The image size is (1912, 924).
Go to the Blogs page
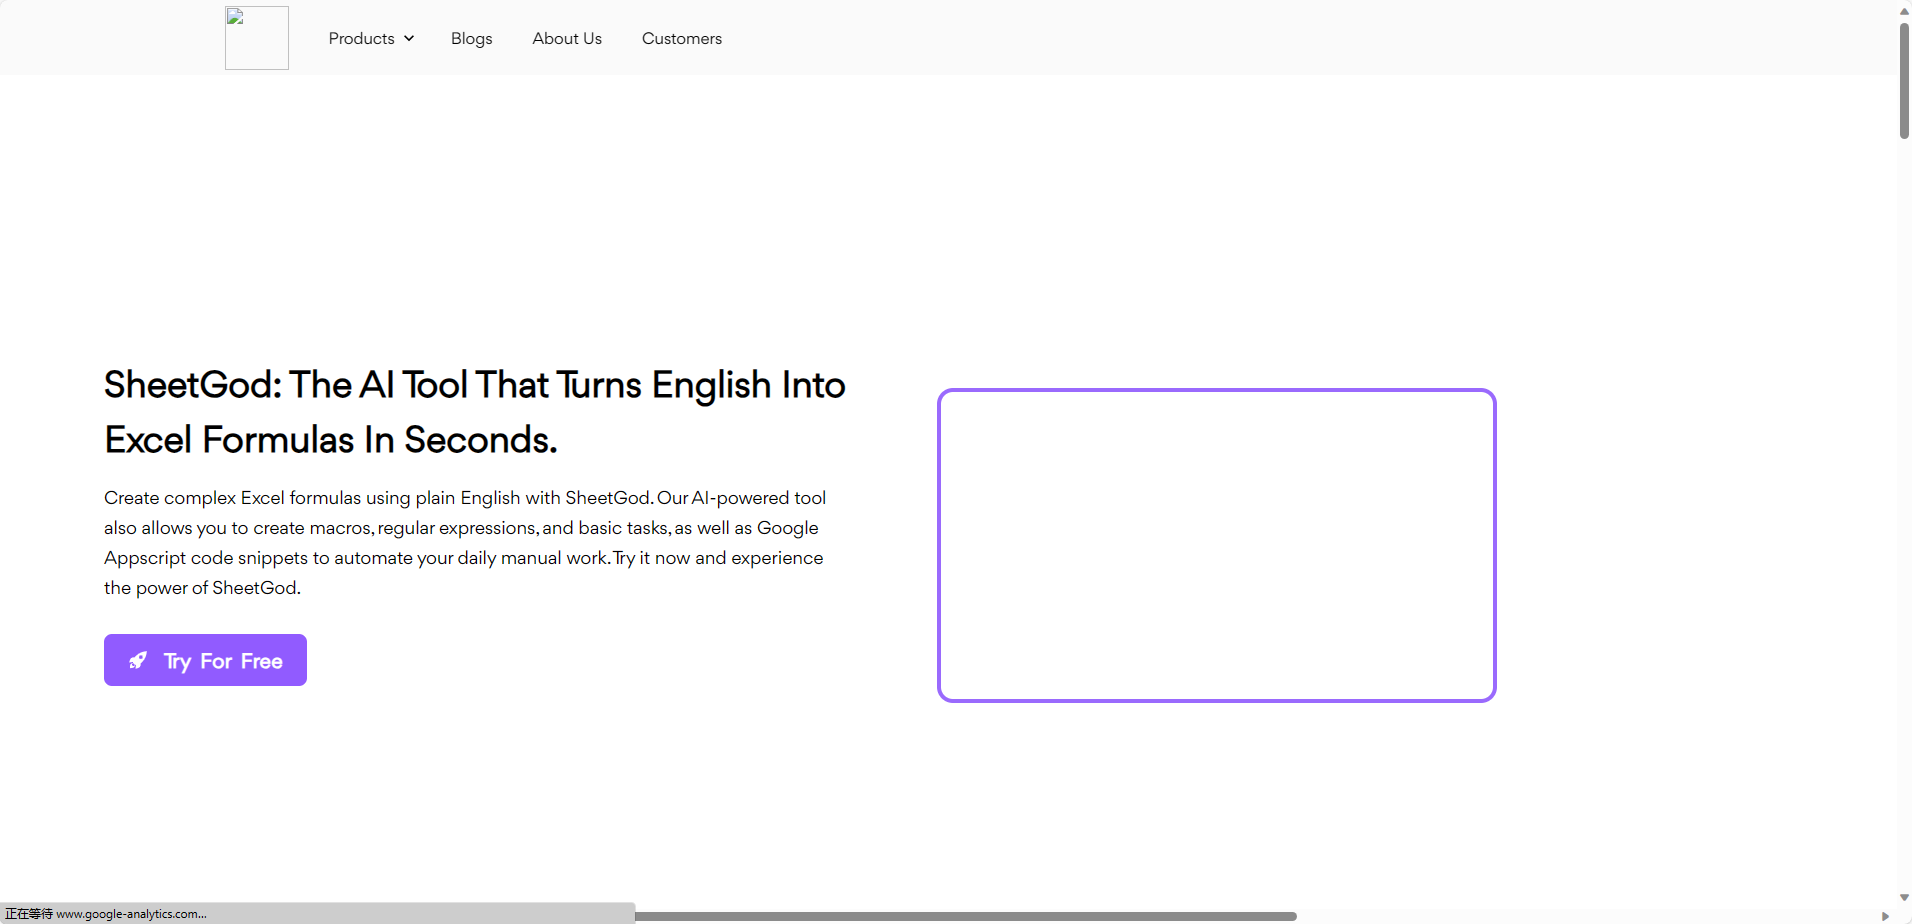(x=471, y=38)
